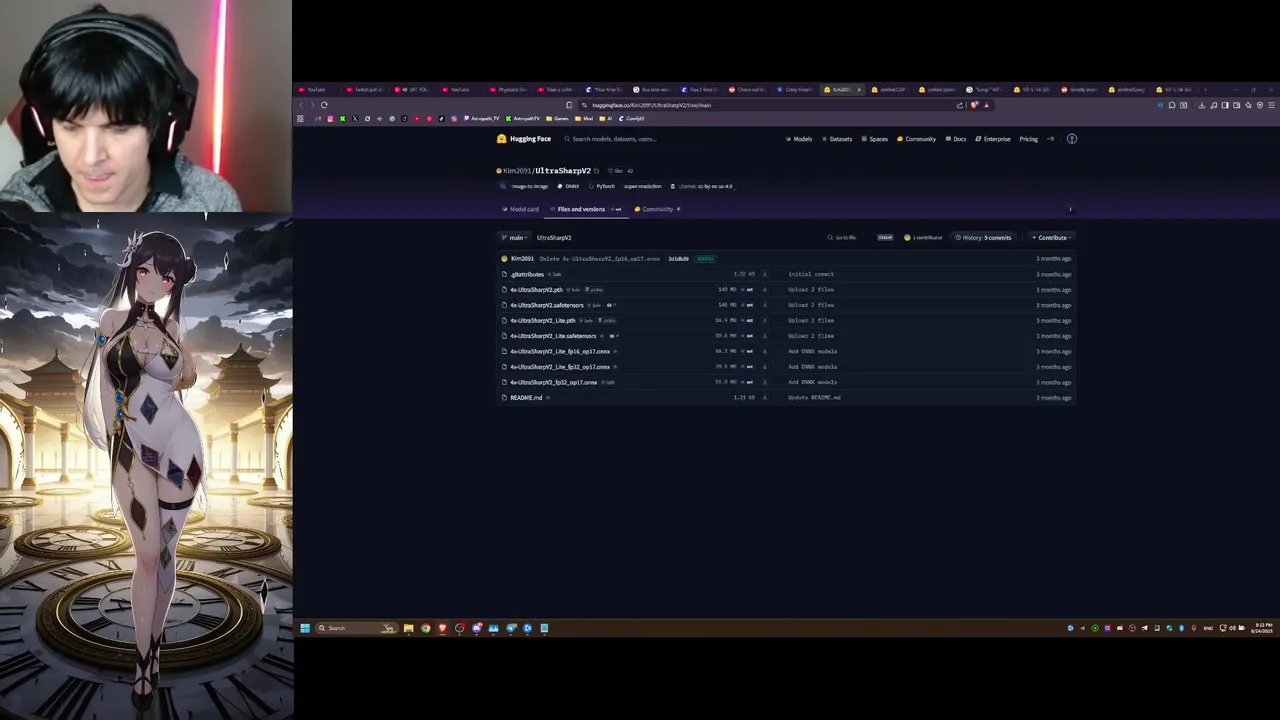The image size is (1280, 720).
Task: Open 4x-UltraSharpV2.safetensors file
Action: pos(546,305)
